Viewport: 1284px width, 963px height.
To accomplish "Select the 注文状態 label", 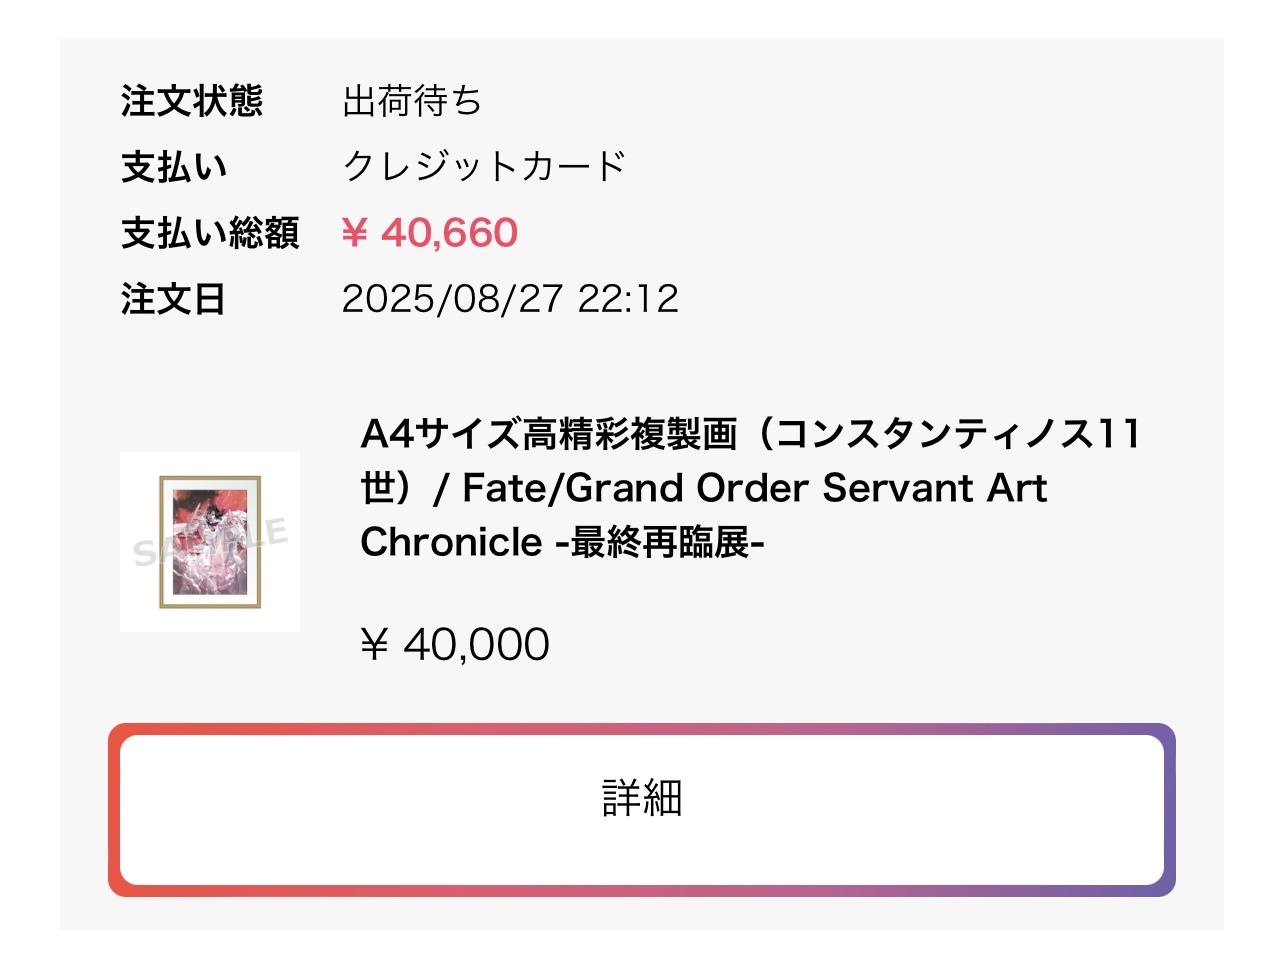I will pos(191,101).
